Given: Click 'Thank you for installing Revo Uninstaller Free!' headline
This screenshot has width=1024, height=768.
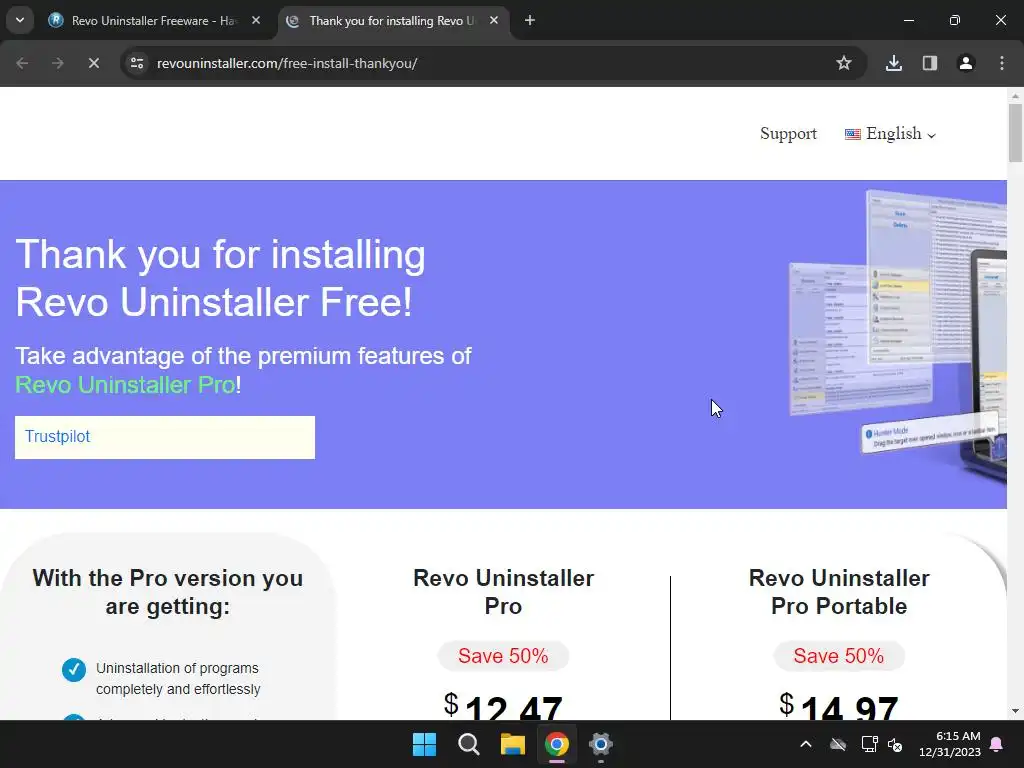Looking at the screenshot, I should point(220,278).
